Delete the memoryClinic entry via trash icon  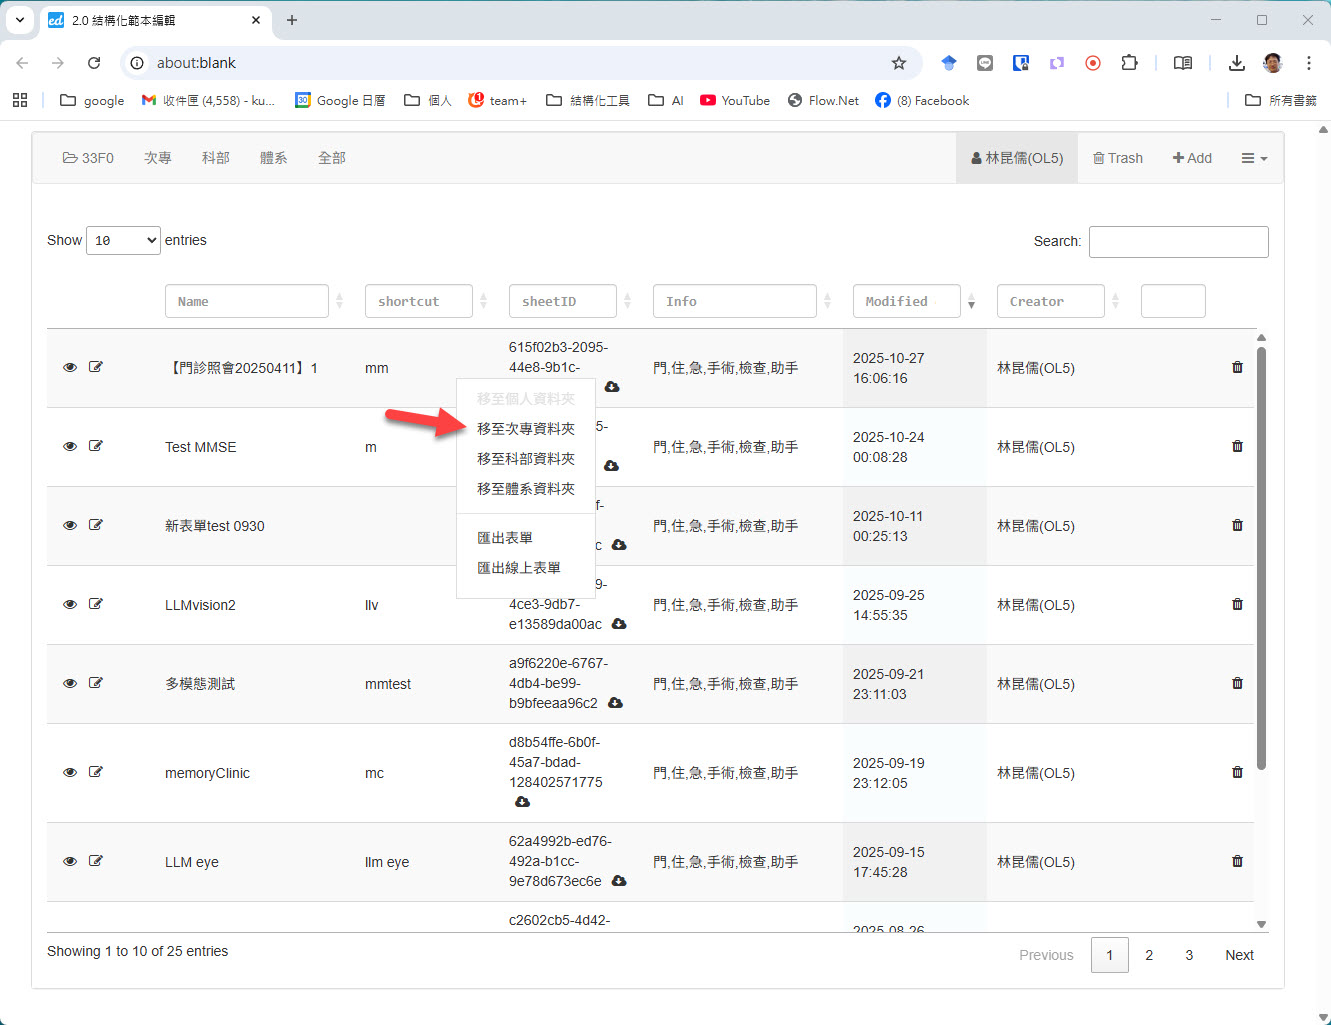(1237, 772)
